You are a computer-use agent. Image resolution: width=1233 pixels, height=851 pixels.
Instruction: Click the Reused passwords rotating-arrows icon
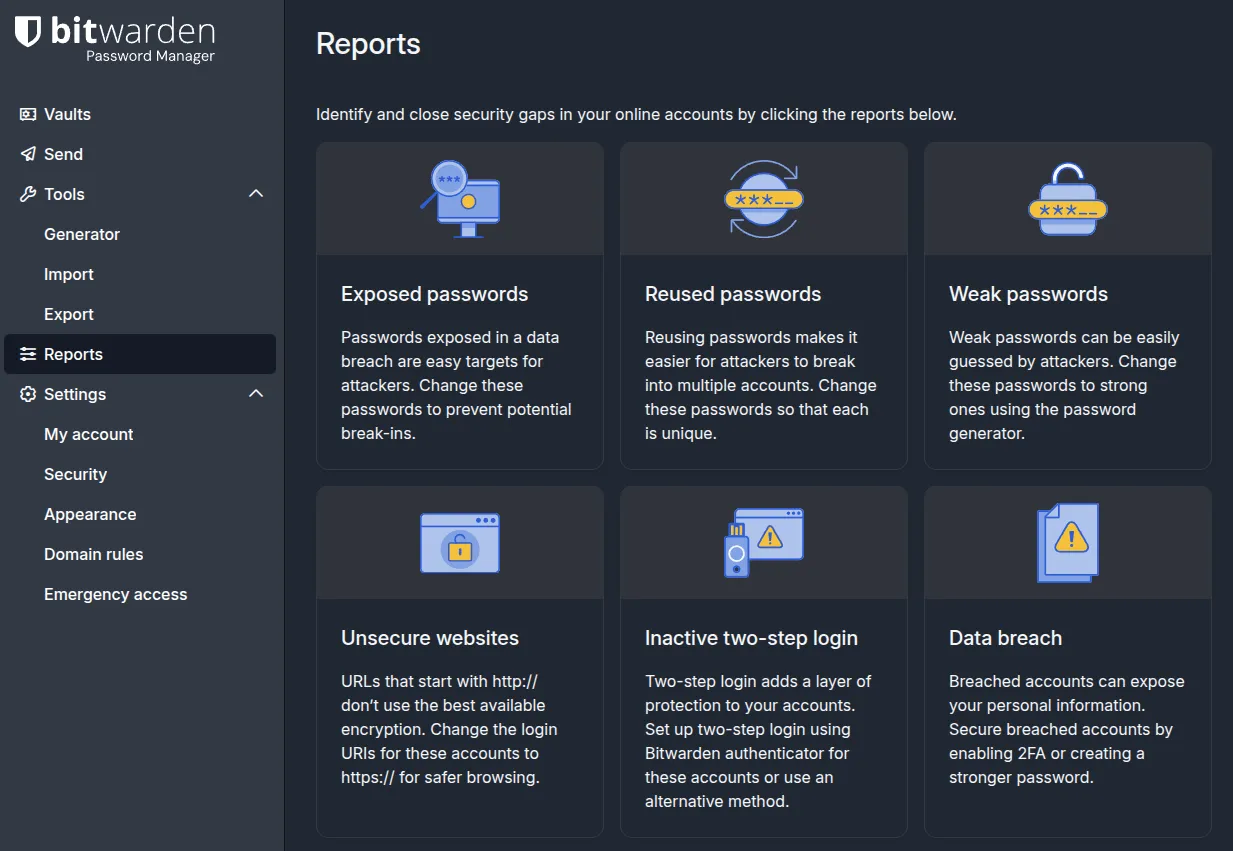click(x=763, y=197)
